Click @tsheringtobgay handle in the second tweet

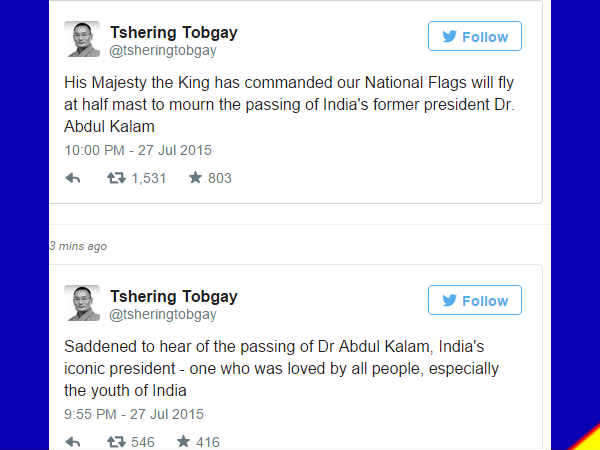tap(162, 314)
